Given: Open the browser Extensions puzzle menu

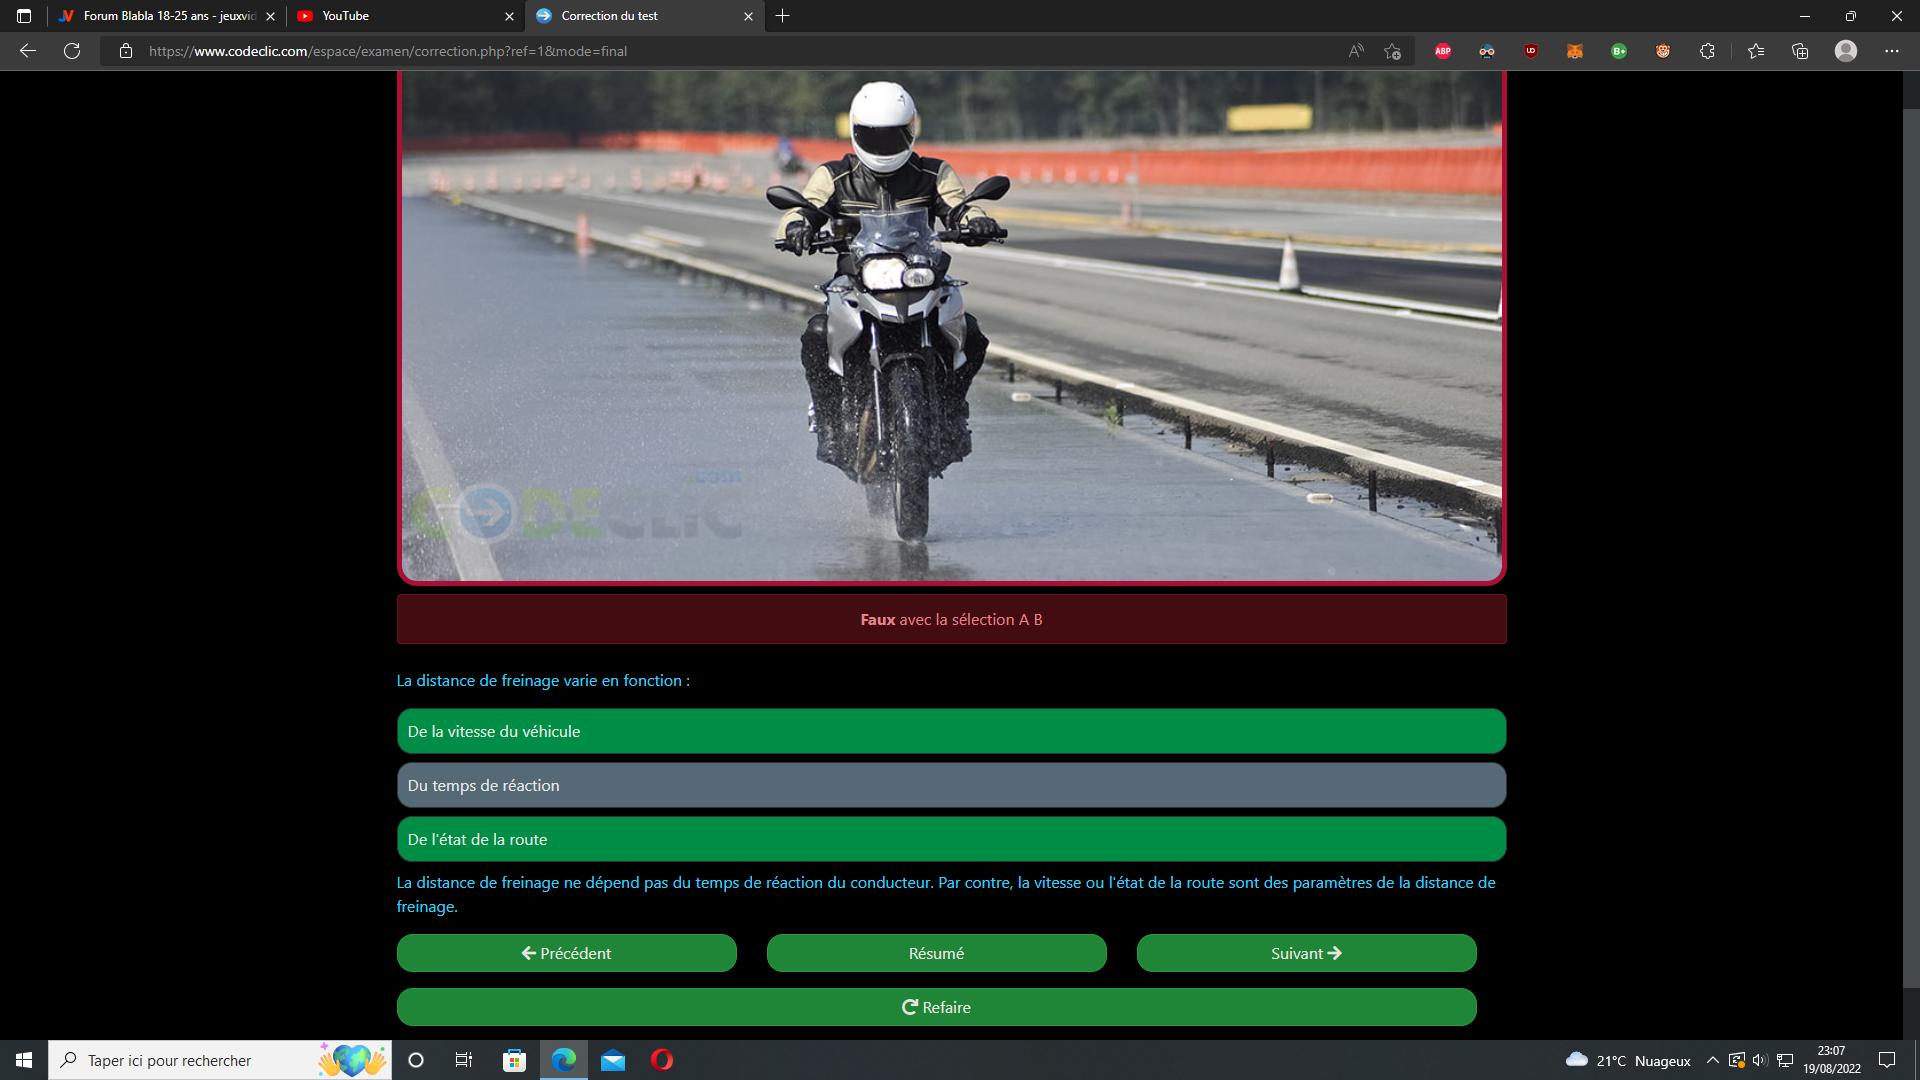Looking at the screenshot, I should [x=1707, y=51].
